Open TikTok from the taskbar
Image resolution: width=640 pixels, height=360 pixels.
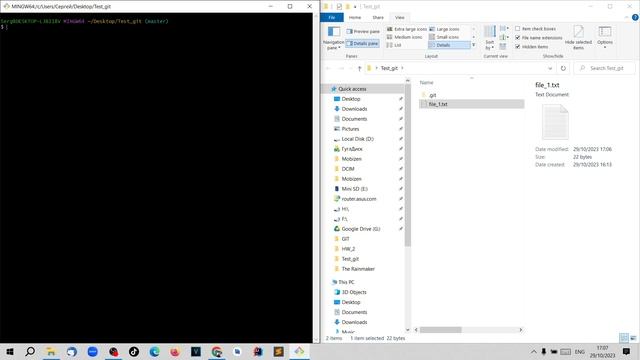click(134, 351)
